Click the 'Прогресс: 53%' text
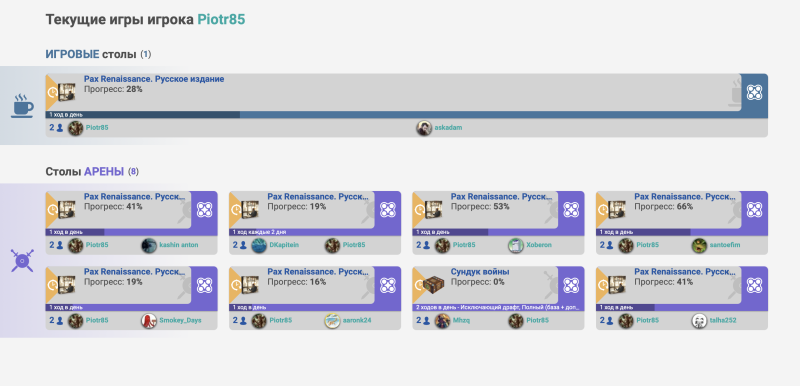The width and height of the screenshot is (800, 386). [480, 207]
